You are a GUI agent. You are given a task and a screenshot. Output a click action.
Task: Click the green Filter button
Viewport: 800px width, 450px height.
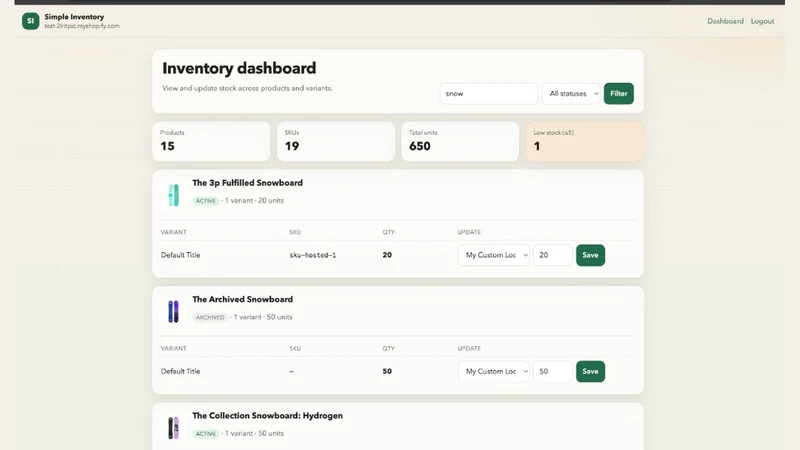pyautogui.click(x=618, y=93)
